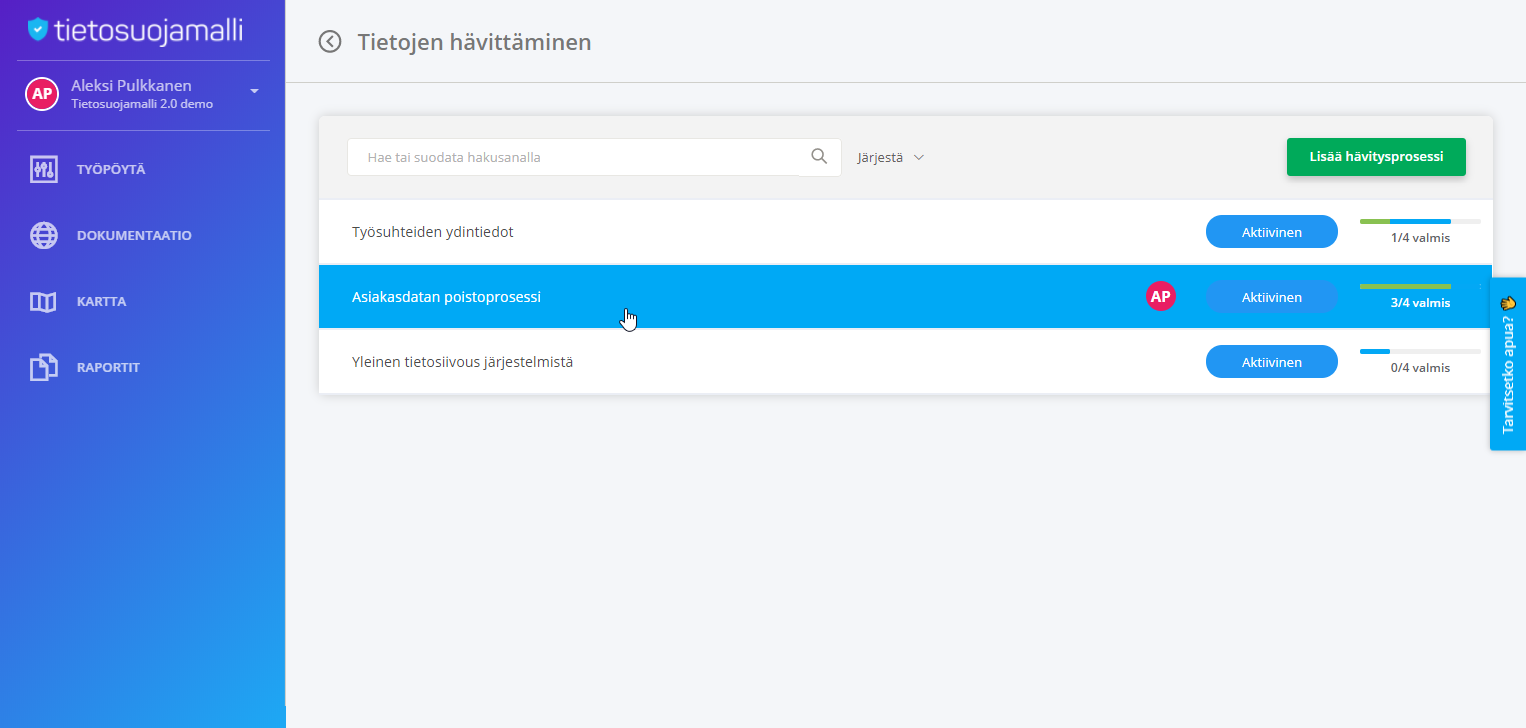Image resolution: width=1526 pixels, height=728 pixels.
Task: Click Lisää hävitysprosessi button
Action: tap(1376, 157)
